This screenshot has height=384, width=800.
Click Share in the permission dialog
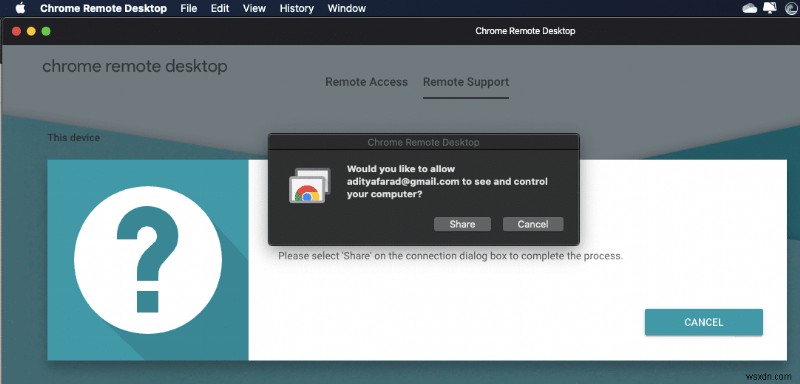[x=462, y=224]
